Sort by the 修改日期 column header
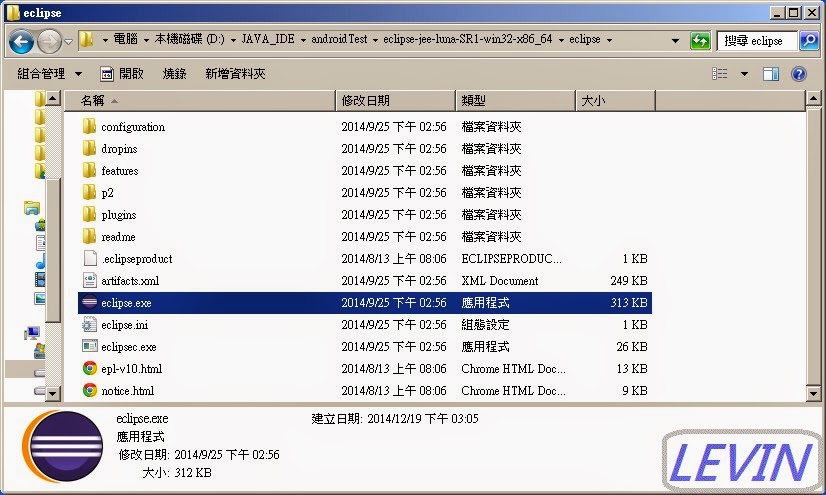 (x=396, y=101)
